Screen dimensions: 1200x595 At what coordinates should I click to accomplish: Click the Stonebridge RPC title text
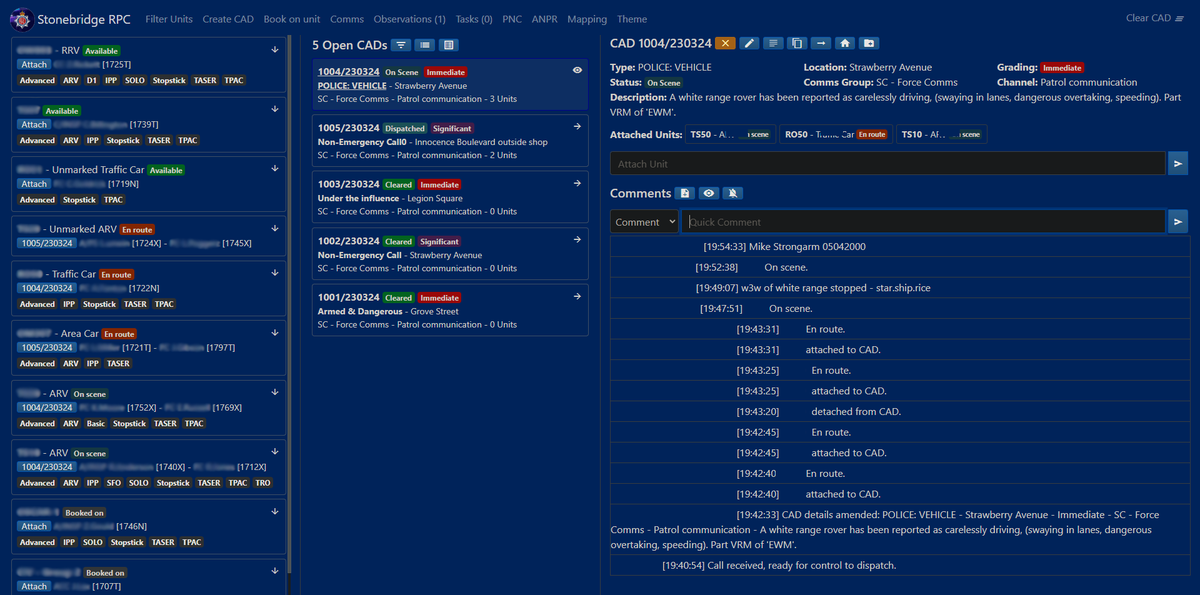(84, 19)
